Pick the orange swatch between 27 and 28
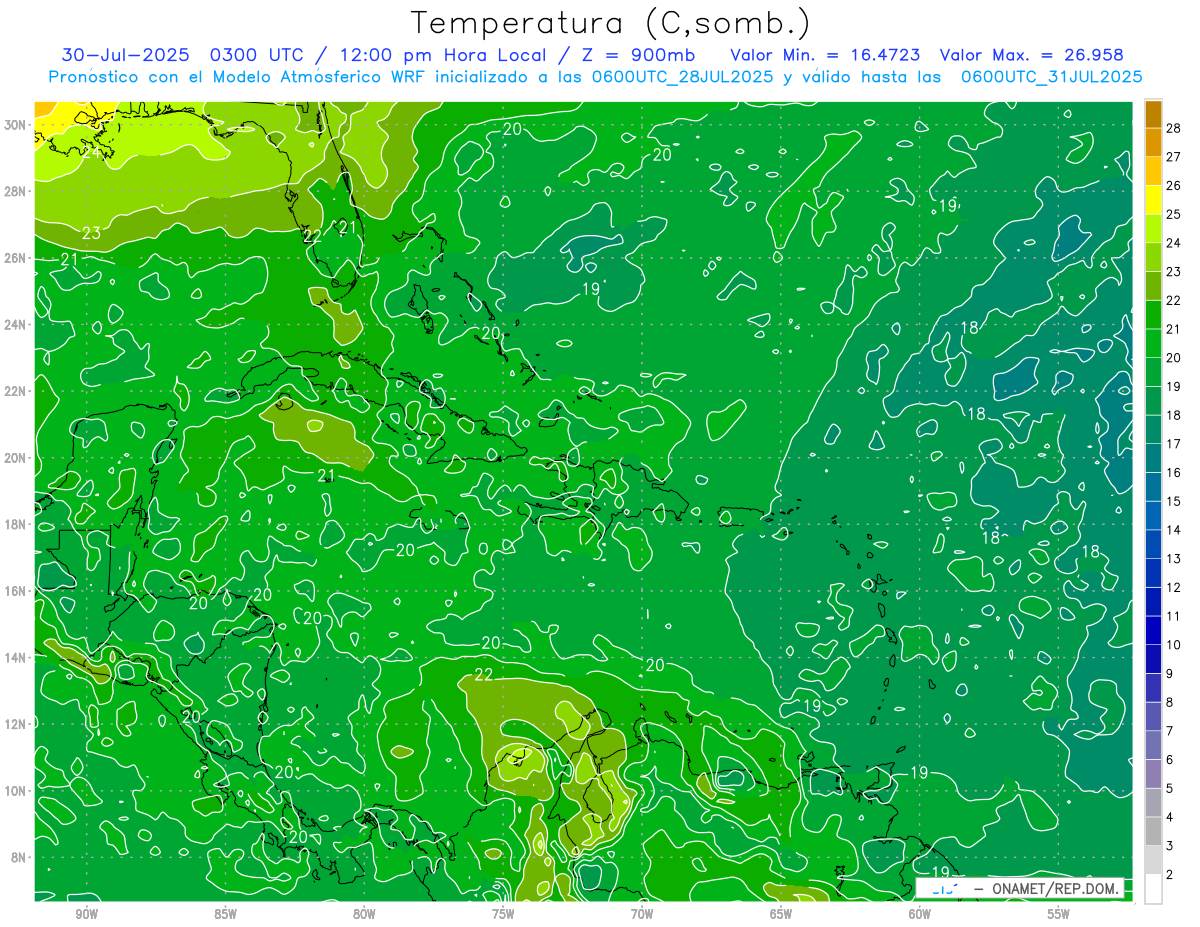 tap(1153, 143)
